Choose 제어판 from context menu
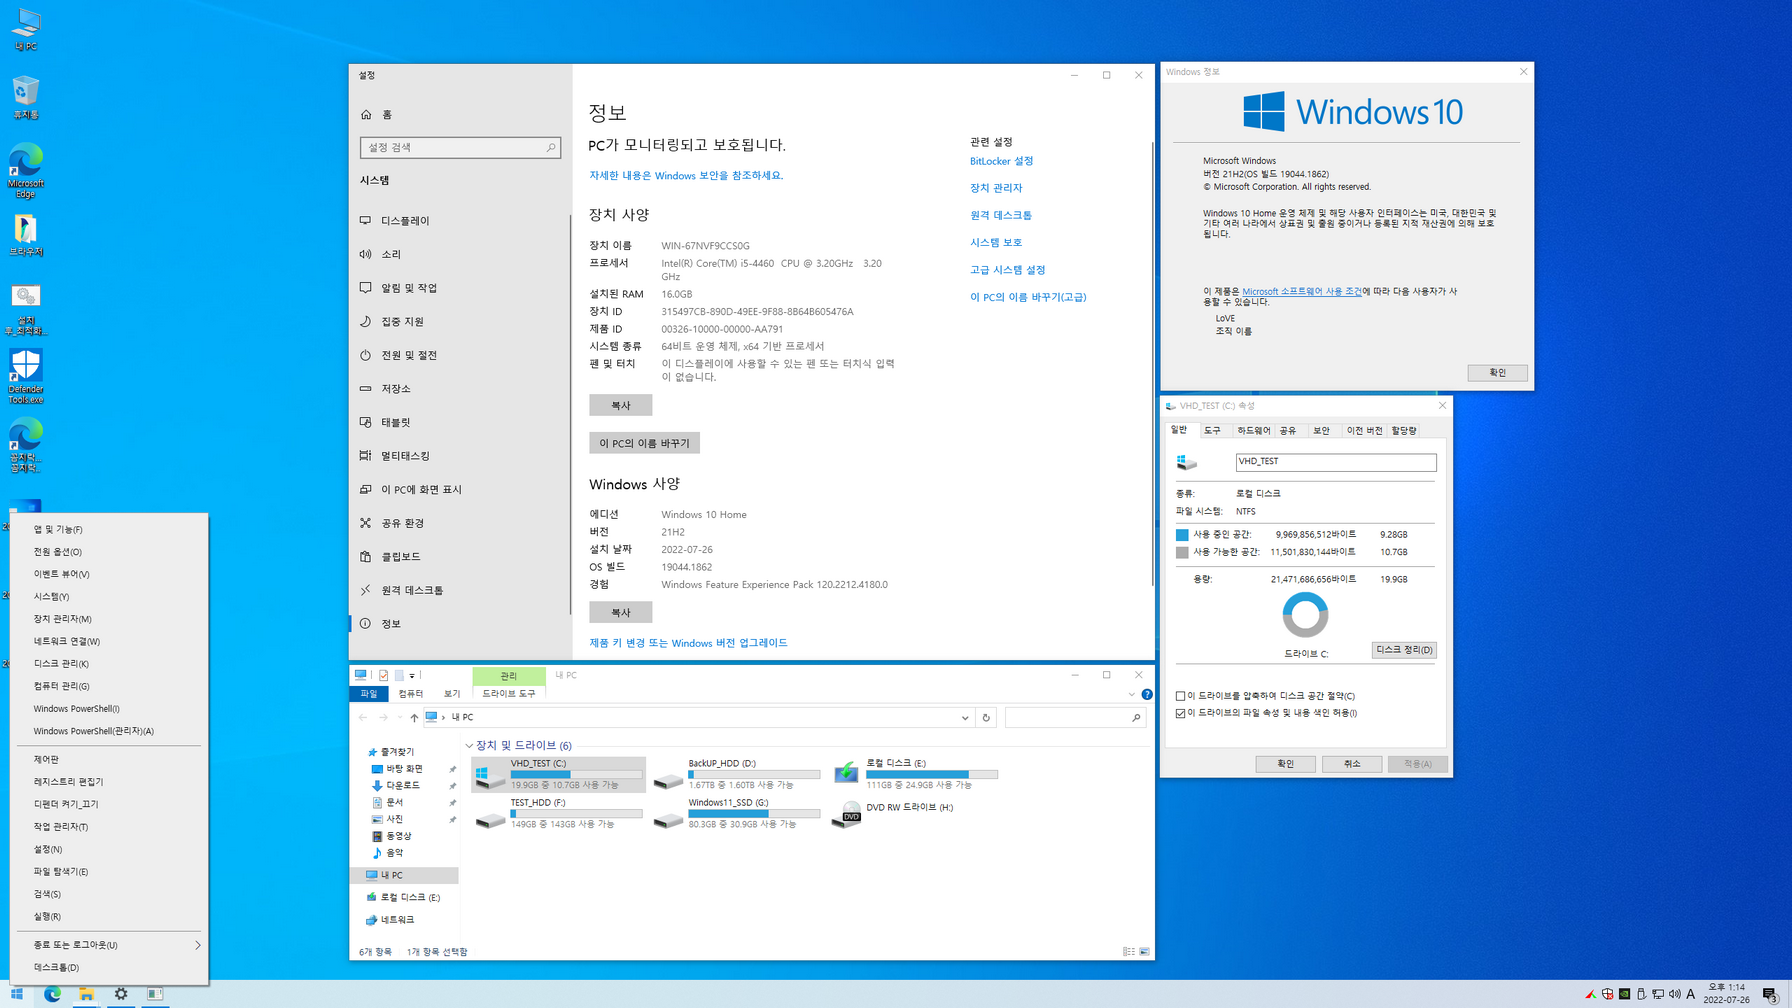This screenshot has width=1792, height=1008. [x=109, y=760]
